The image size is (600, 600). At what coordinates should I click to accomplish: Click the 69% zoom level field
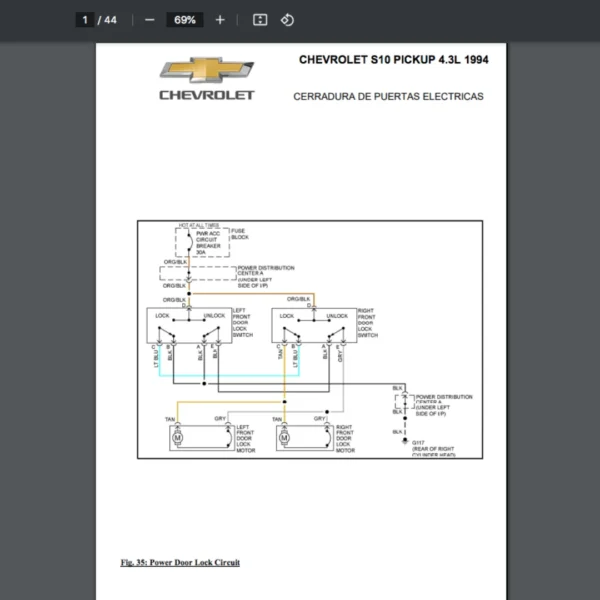[x=185, y=20]
